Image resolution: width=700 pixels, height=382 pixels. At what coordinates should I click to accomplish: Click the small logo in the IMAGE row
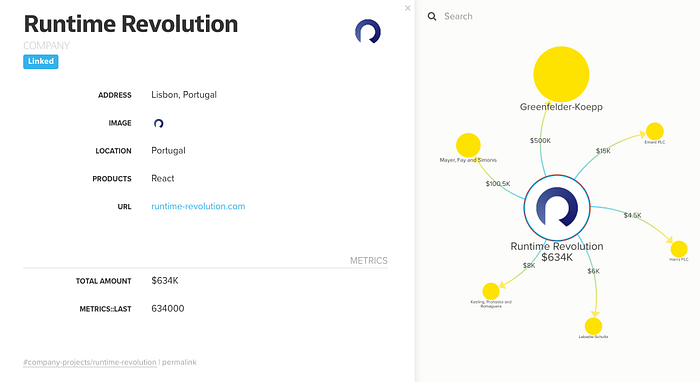[158, 123]
